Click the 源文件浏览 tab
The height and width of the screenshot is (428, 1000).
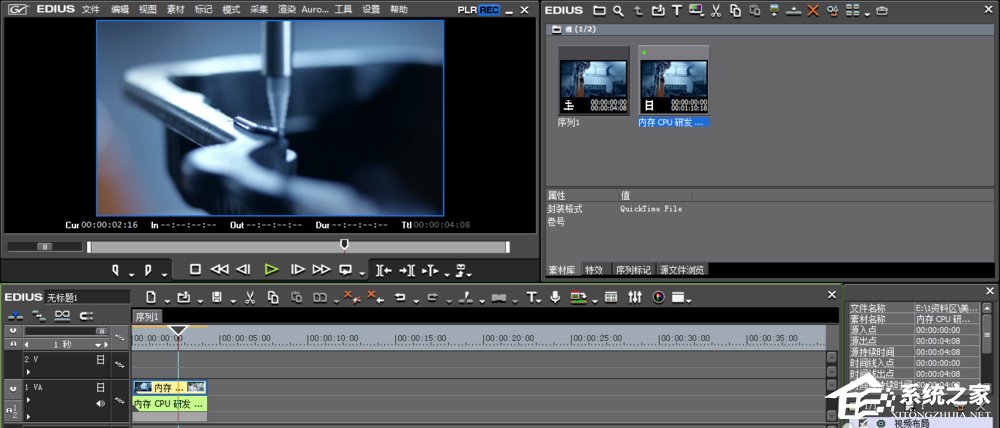[682, 270]
